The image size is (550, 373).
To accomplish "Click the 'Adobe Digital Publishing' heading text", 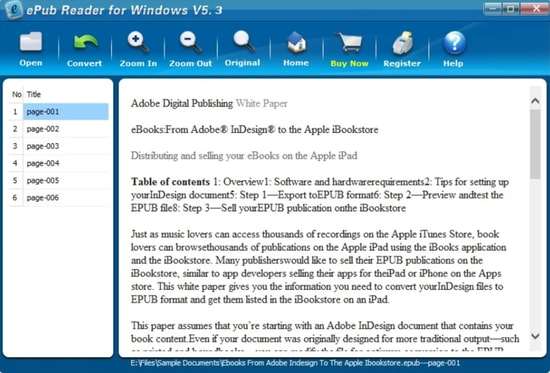I will [182, 104].
